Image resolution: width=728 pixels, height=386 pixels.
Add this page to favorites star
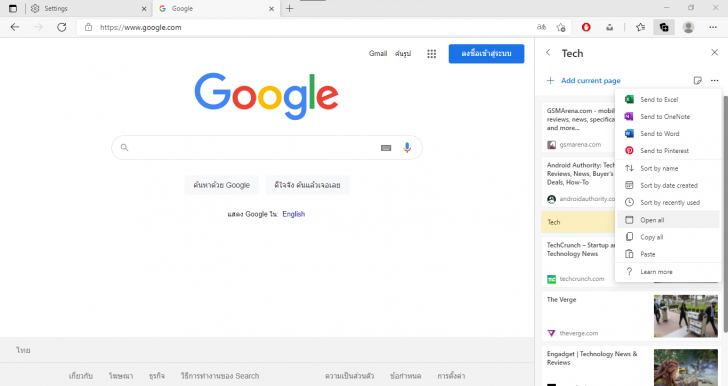[x=561, y=27]
